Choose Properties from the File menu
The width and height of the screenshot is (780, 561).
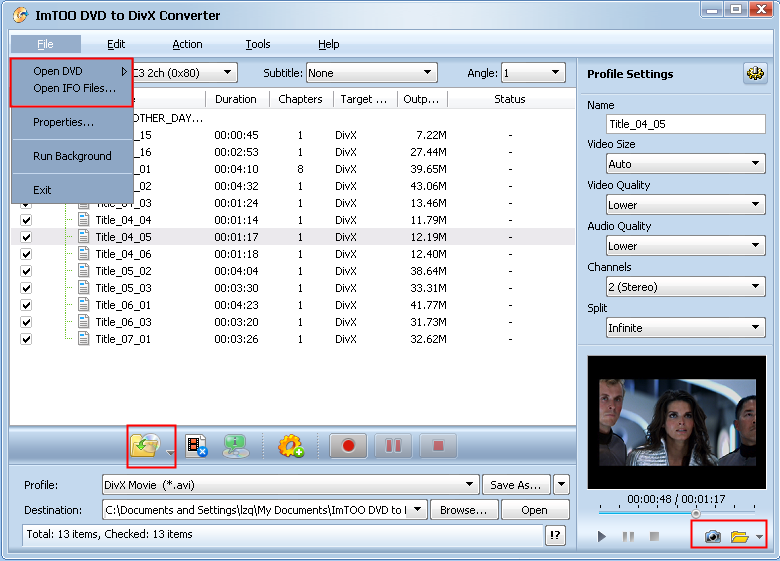tap(73, 122)
